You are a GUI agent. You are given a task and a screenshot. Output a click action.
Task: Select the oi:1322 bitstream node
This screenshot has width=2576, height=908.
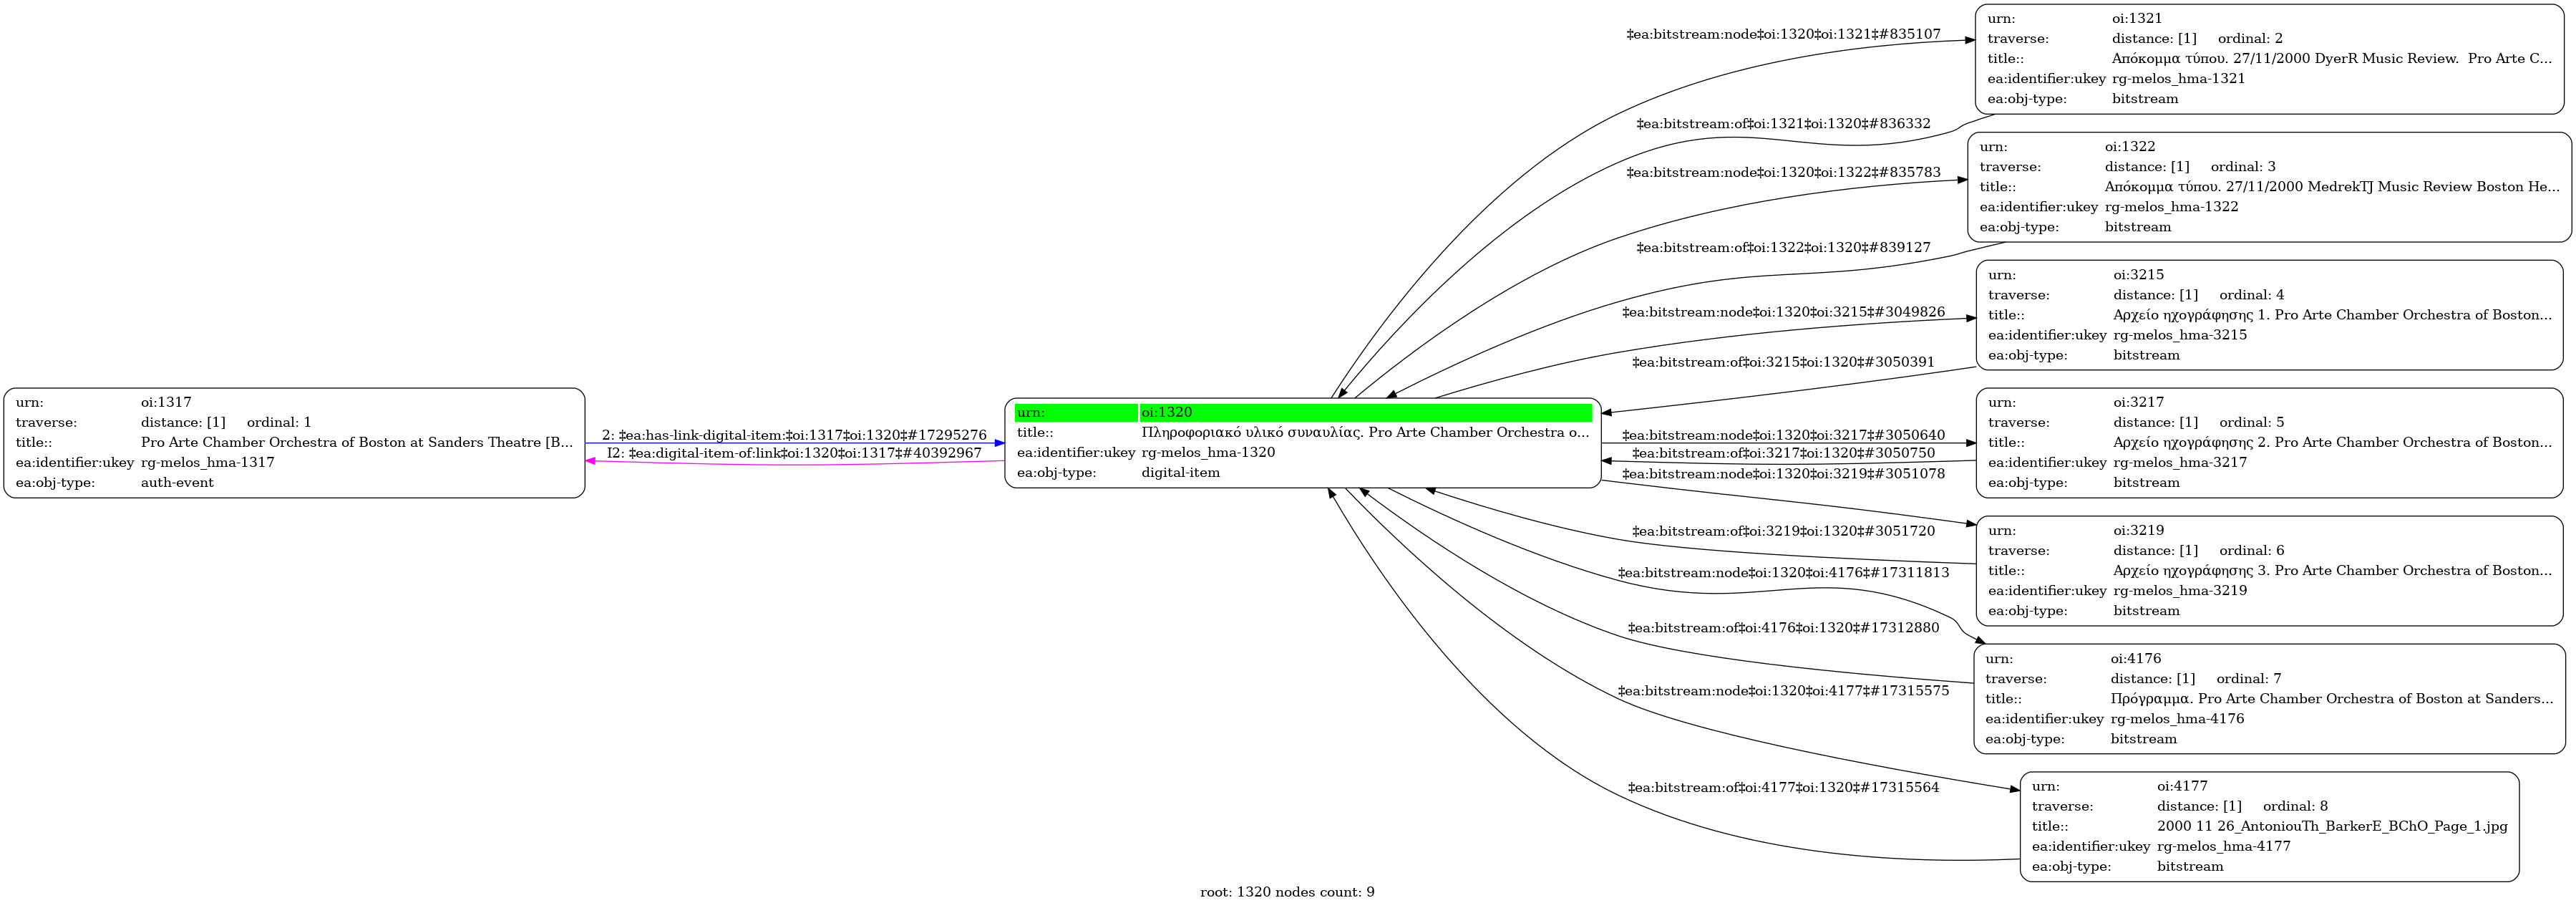[x=2269, y=187]
